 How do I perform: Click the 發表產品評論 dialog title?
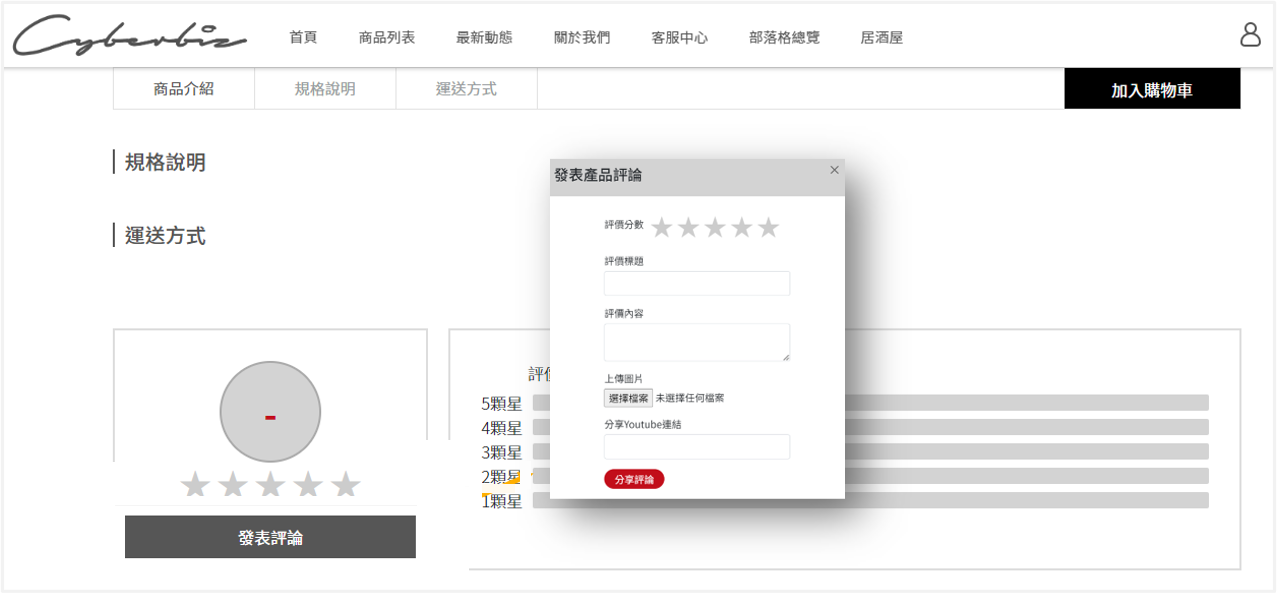[x=598, y=175]
